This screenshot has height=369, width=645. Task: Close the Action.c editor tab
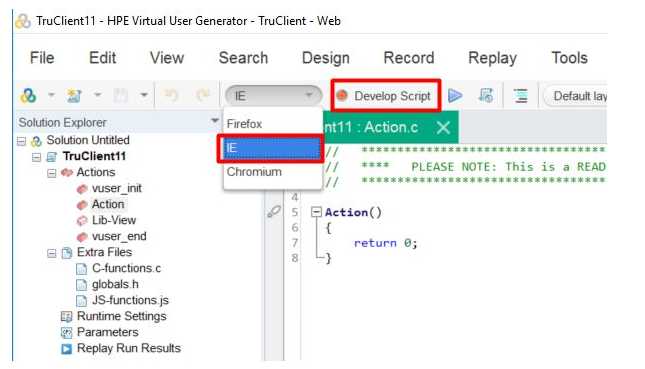(443, 127)
